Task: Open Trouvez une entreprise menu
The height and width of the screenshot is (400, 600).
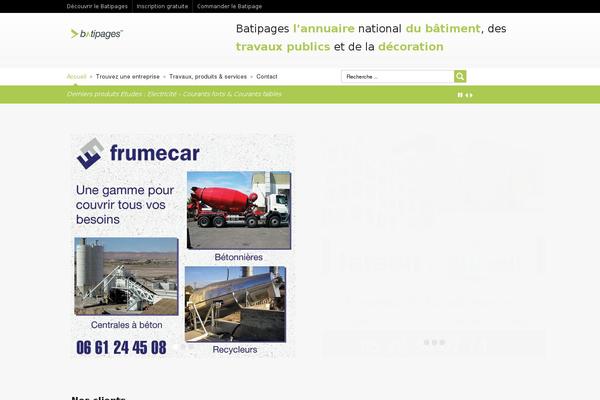Action: pos(127,77)
